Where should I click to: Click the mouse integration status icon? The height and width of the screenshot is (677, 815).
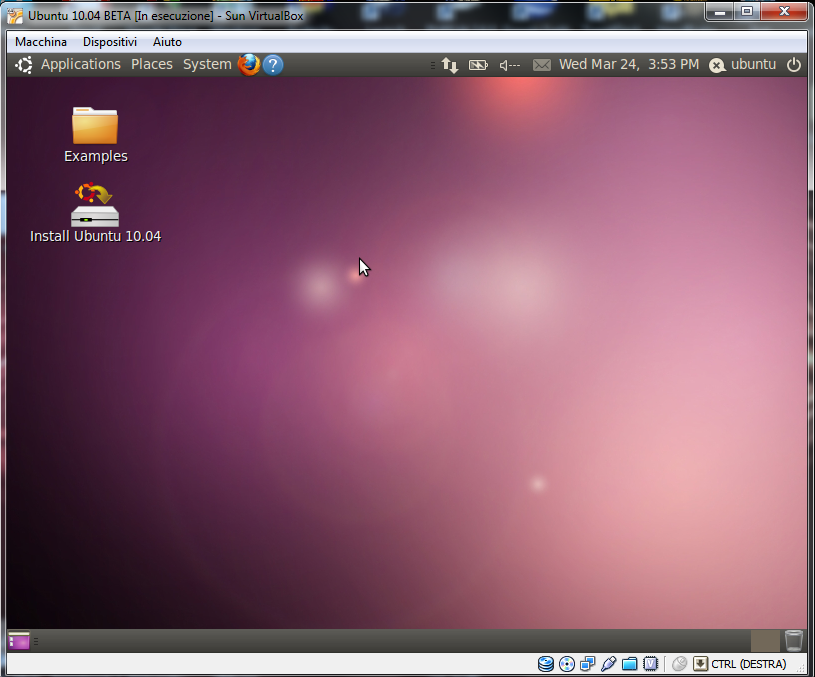click(679, 664)
